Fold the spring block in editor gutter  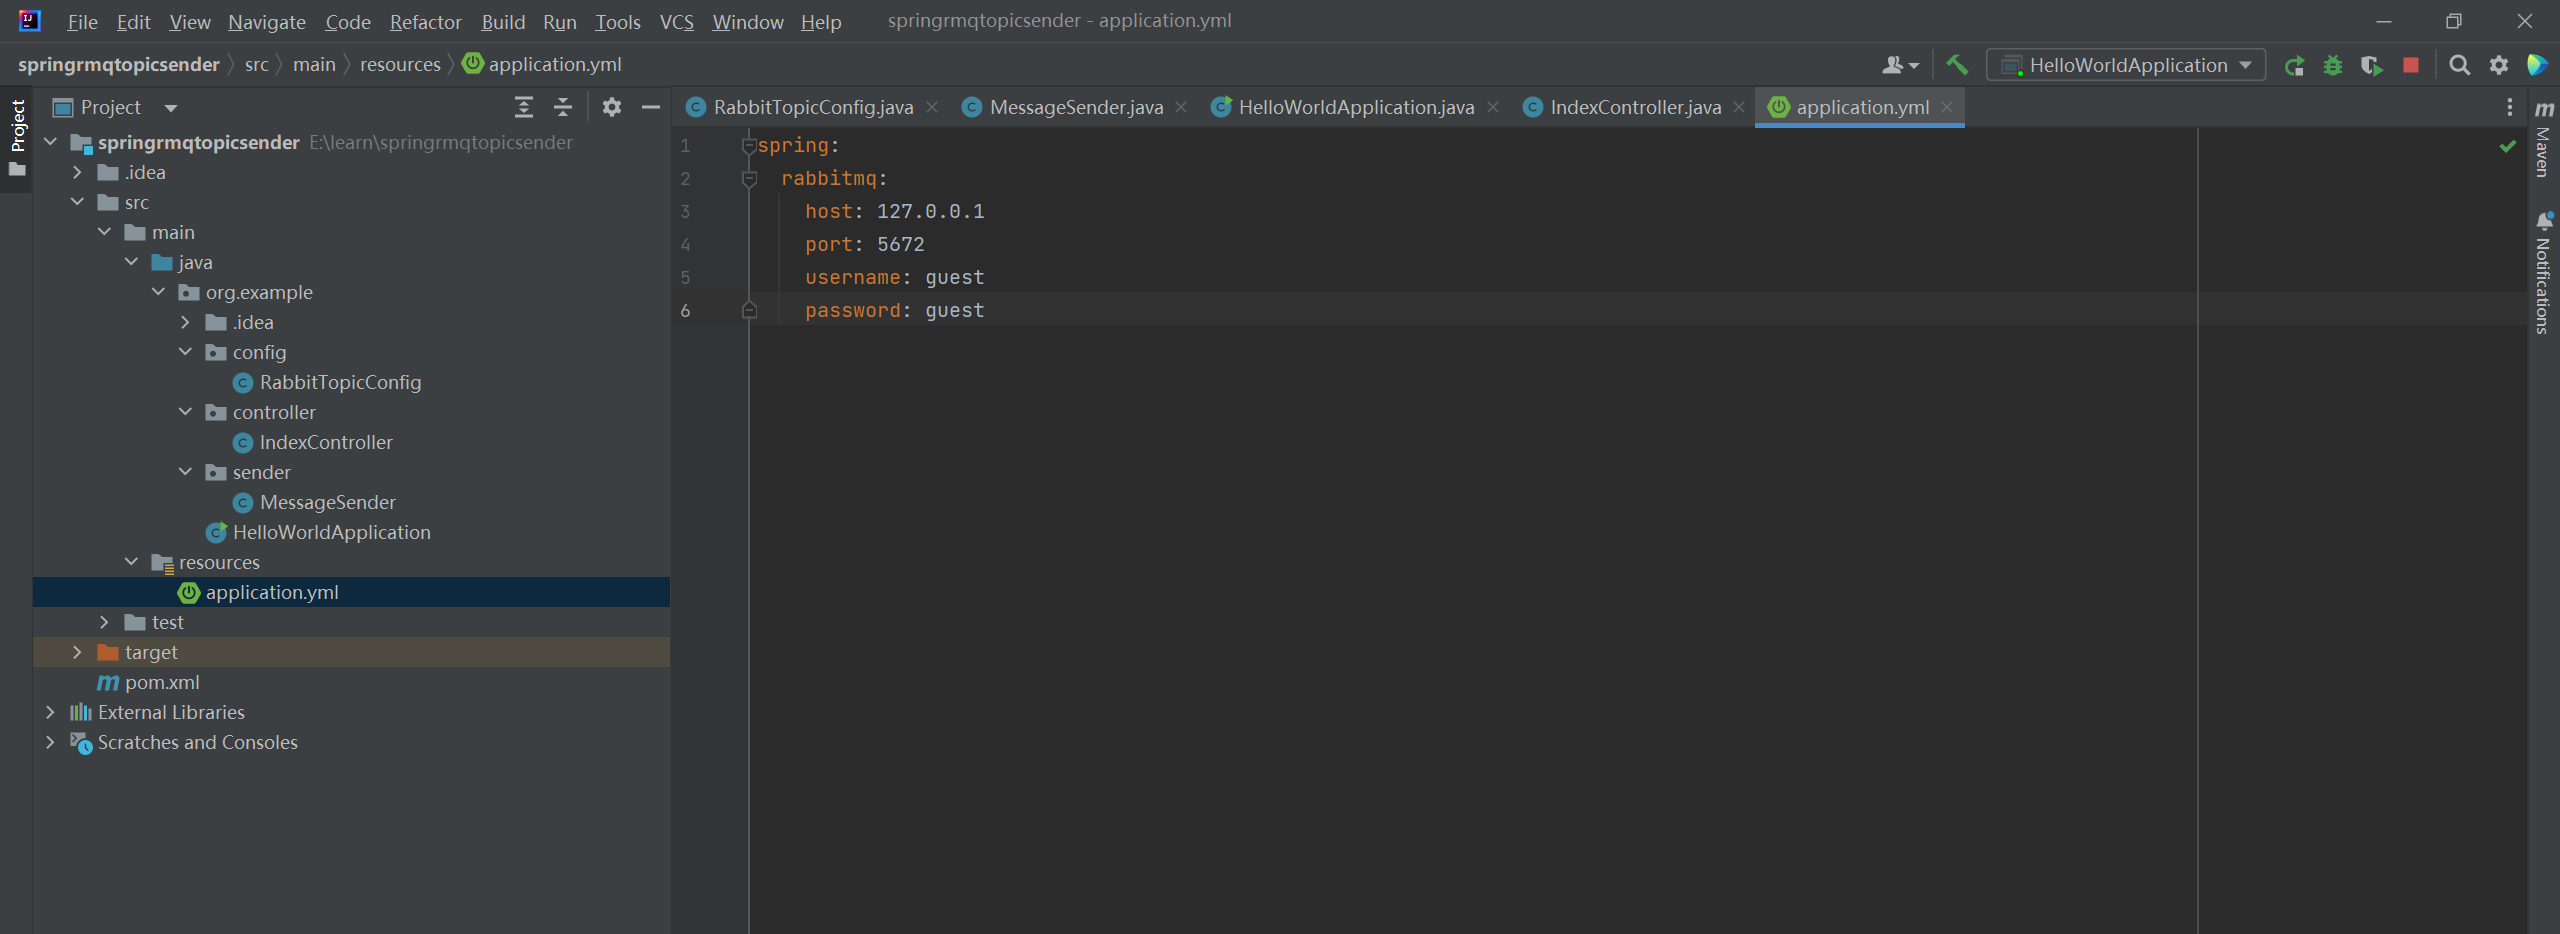tap(748, 146)
